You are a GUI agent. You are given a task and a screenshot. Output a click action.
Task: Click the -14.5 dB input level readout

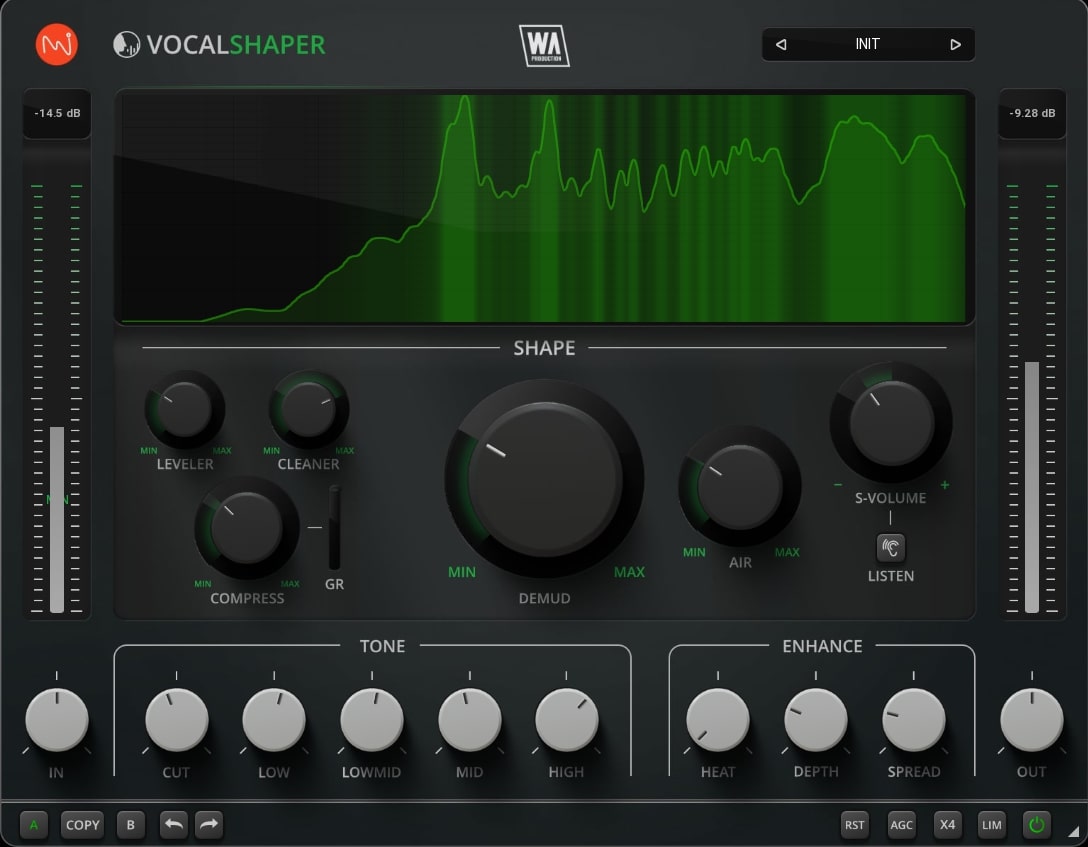coord(56,114)
